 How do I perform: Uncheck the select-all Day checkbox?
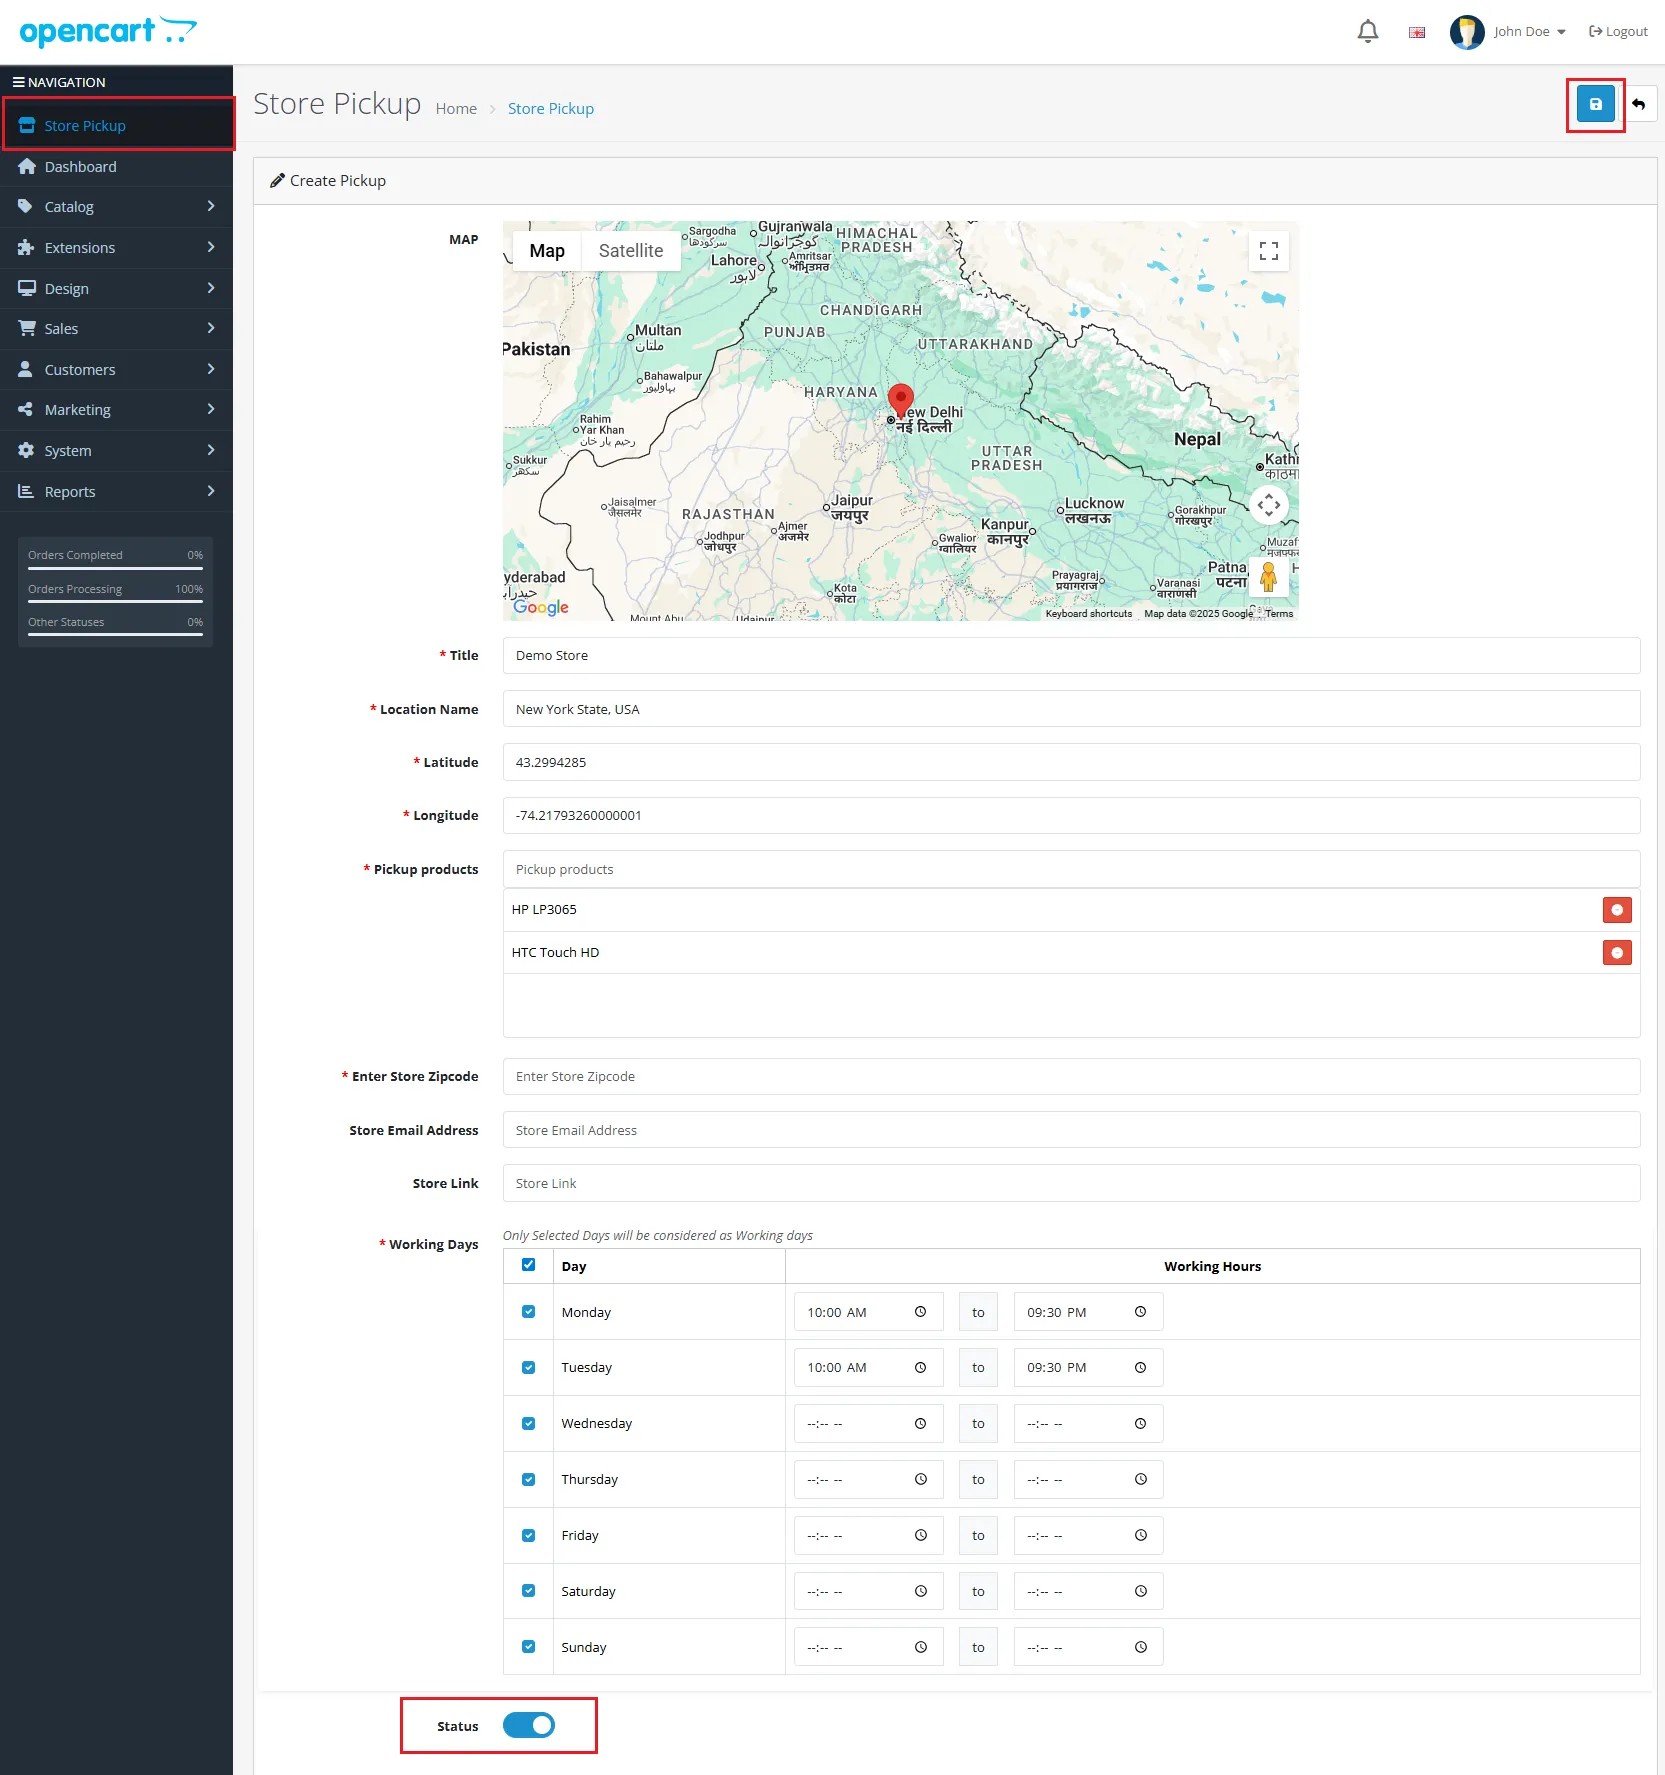[528, 1265]
